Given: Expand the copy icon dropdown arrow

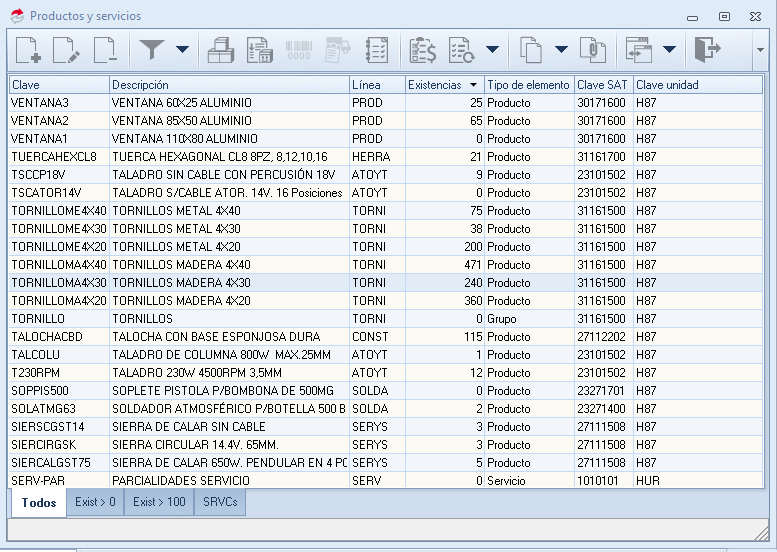Looking at the screenshot, I should click(561, 49).
